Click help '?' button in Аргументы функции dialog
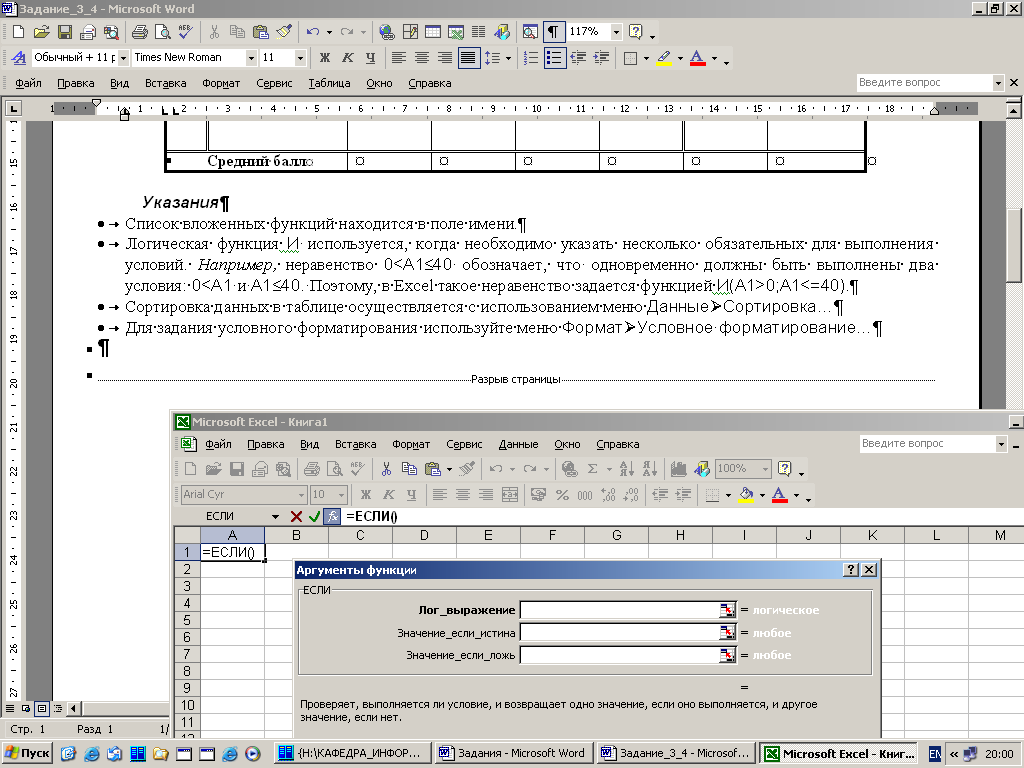The height and width of the screenshot is (768, 1024). 850,569
